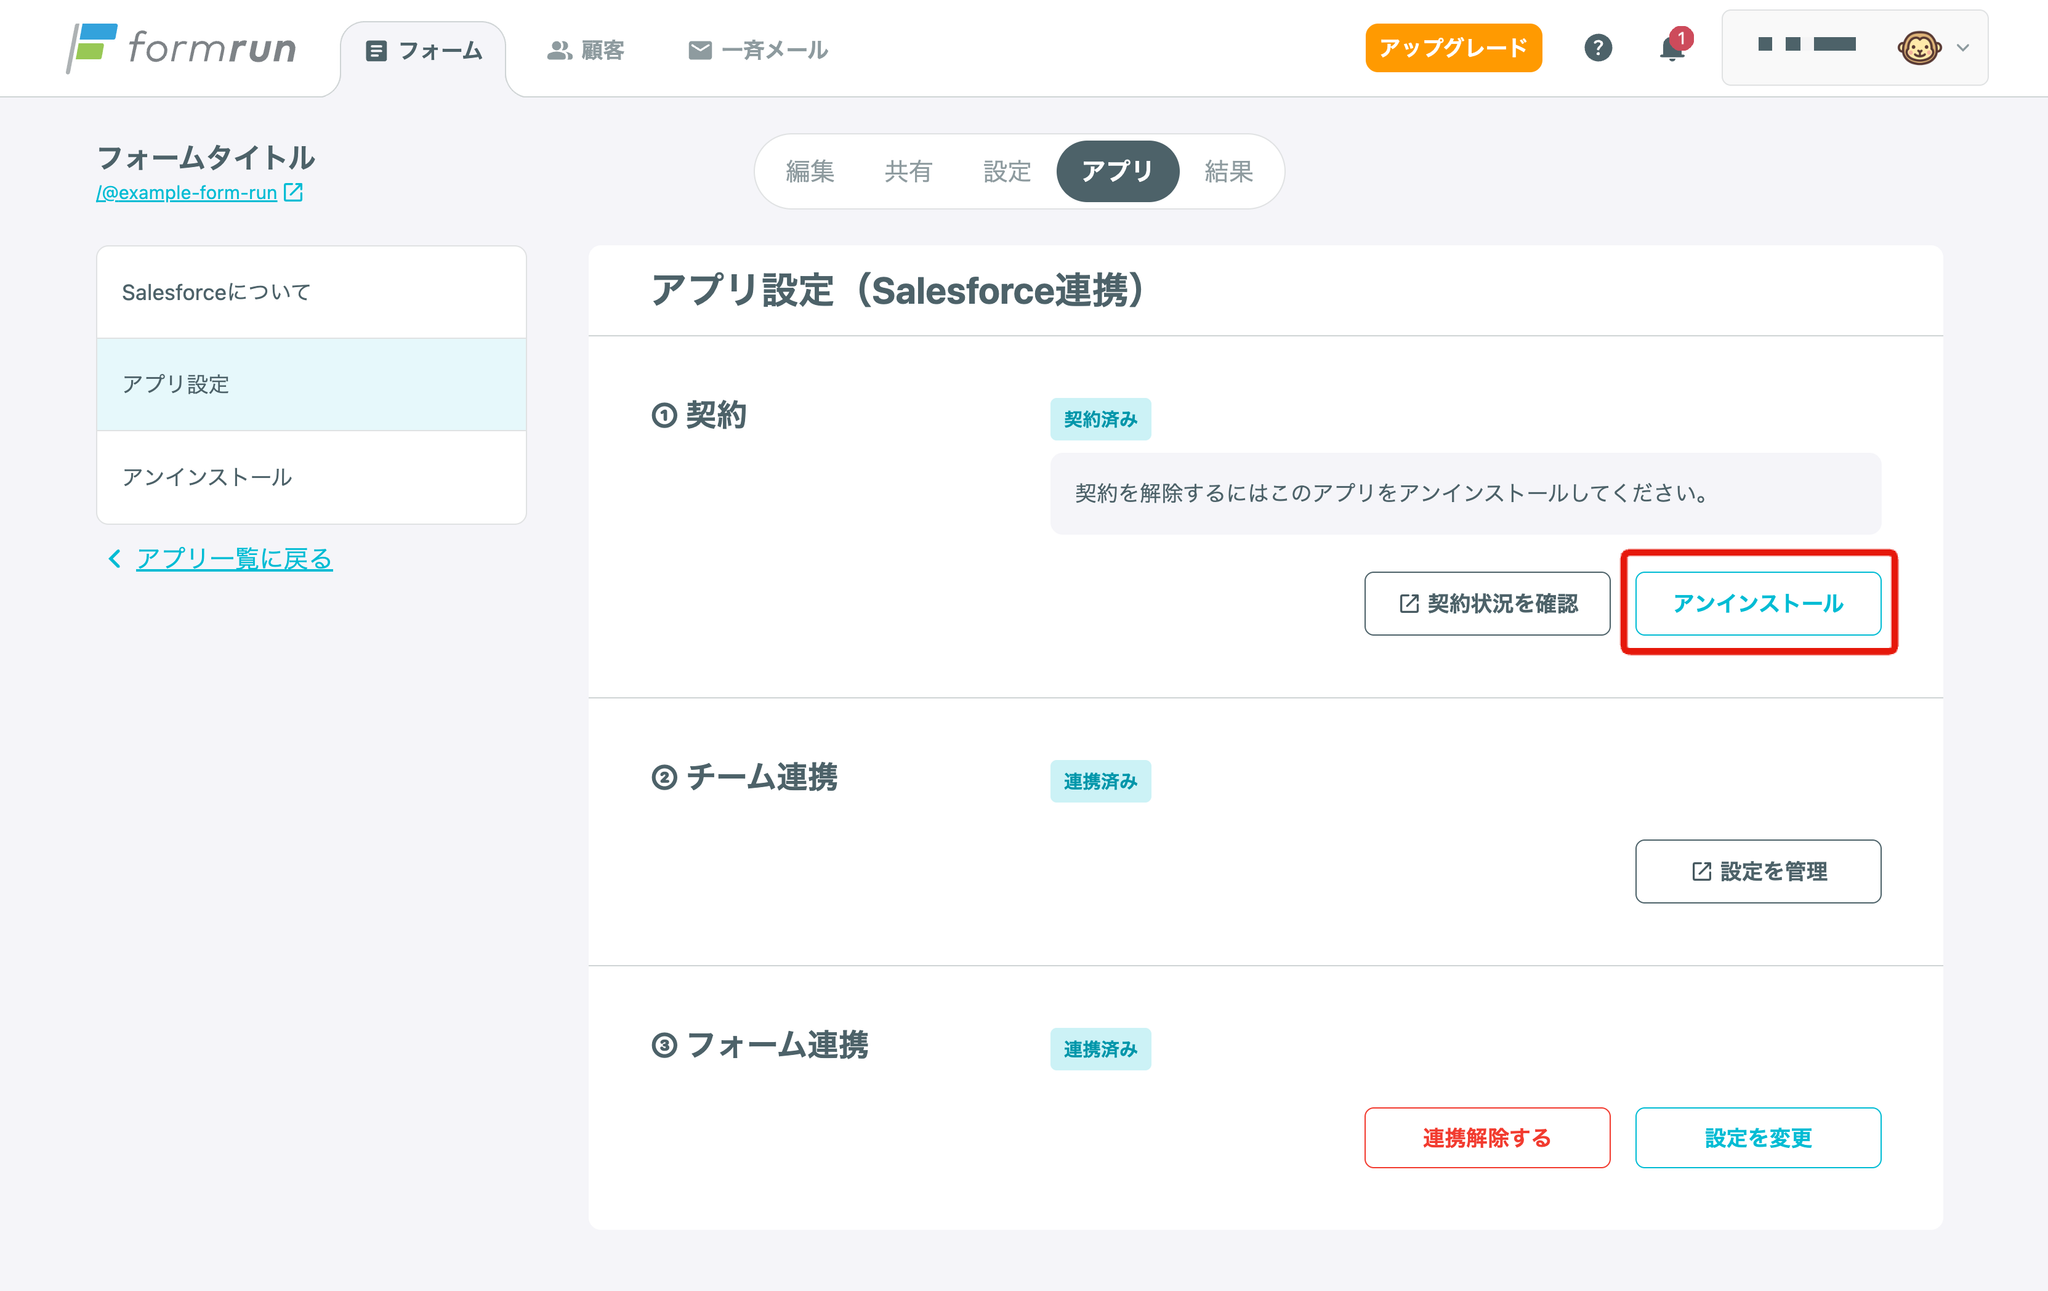Image resolution: width=2048 pixels, height=1291 pixels.
Task: Open the help question mark icon
Action: [x=1598, y=48]
